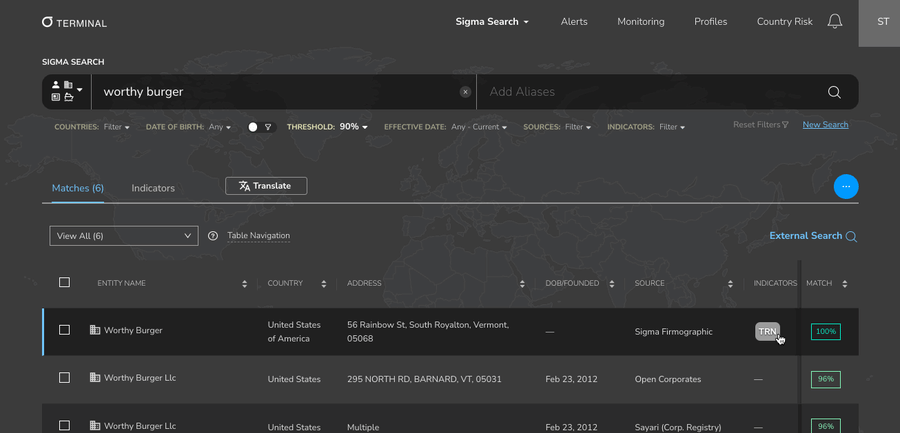Image resolution: width=900 pixels, height=433 pixels.
Task: Open the blue more options ellipsis button
Action: click(x=846, y=186)
